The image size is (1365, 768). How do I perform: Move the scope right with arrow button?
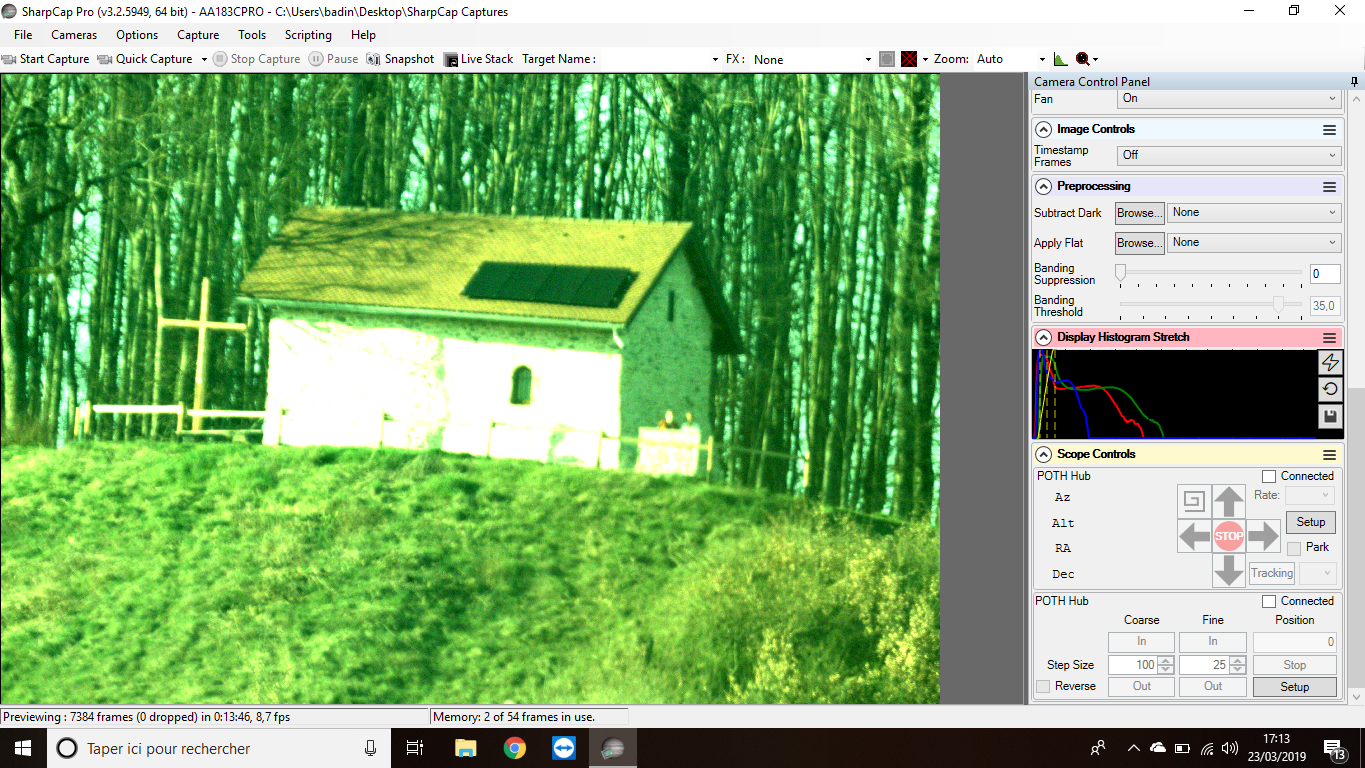(x=1263, y=536)
